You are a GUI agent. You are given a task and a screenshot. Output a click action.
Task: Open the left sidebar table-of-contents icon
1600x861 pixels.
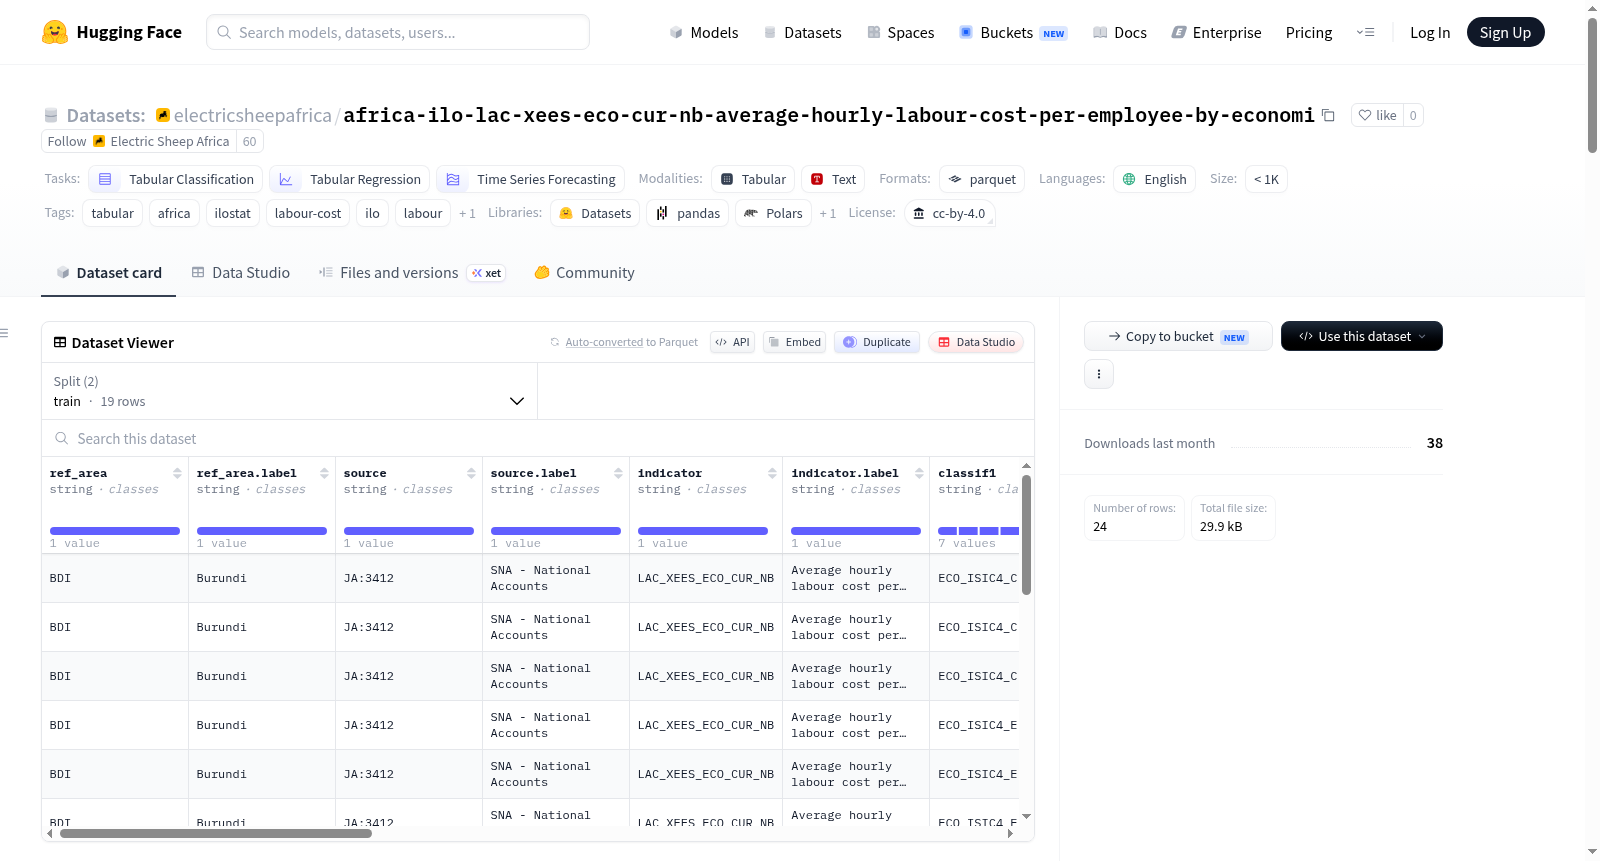pos(5,333)
